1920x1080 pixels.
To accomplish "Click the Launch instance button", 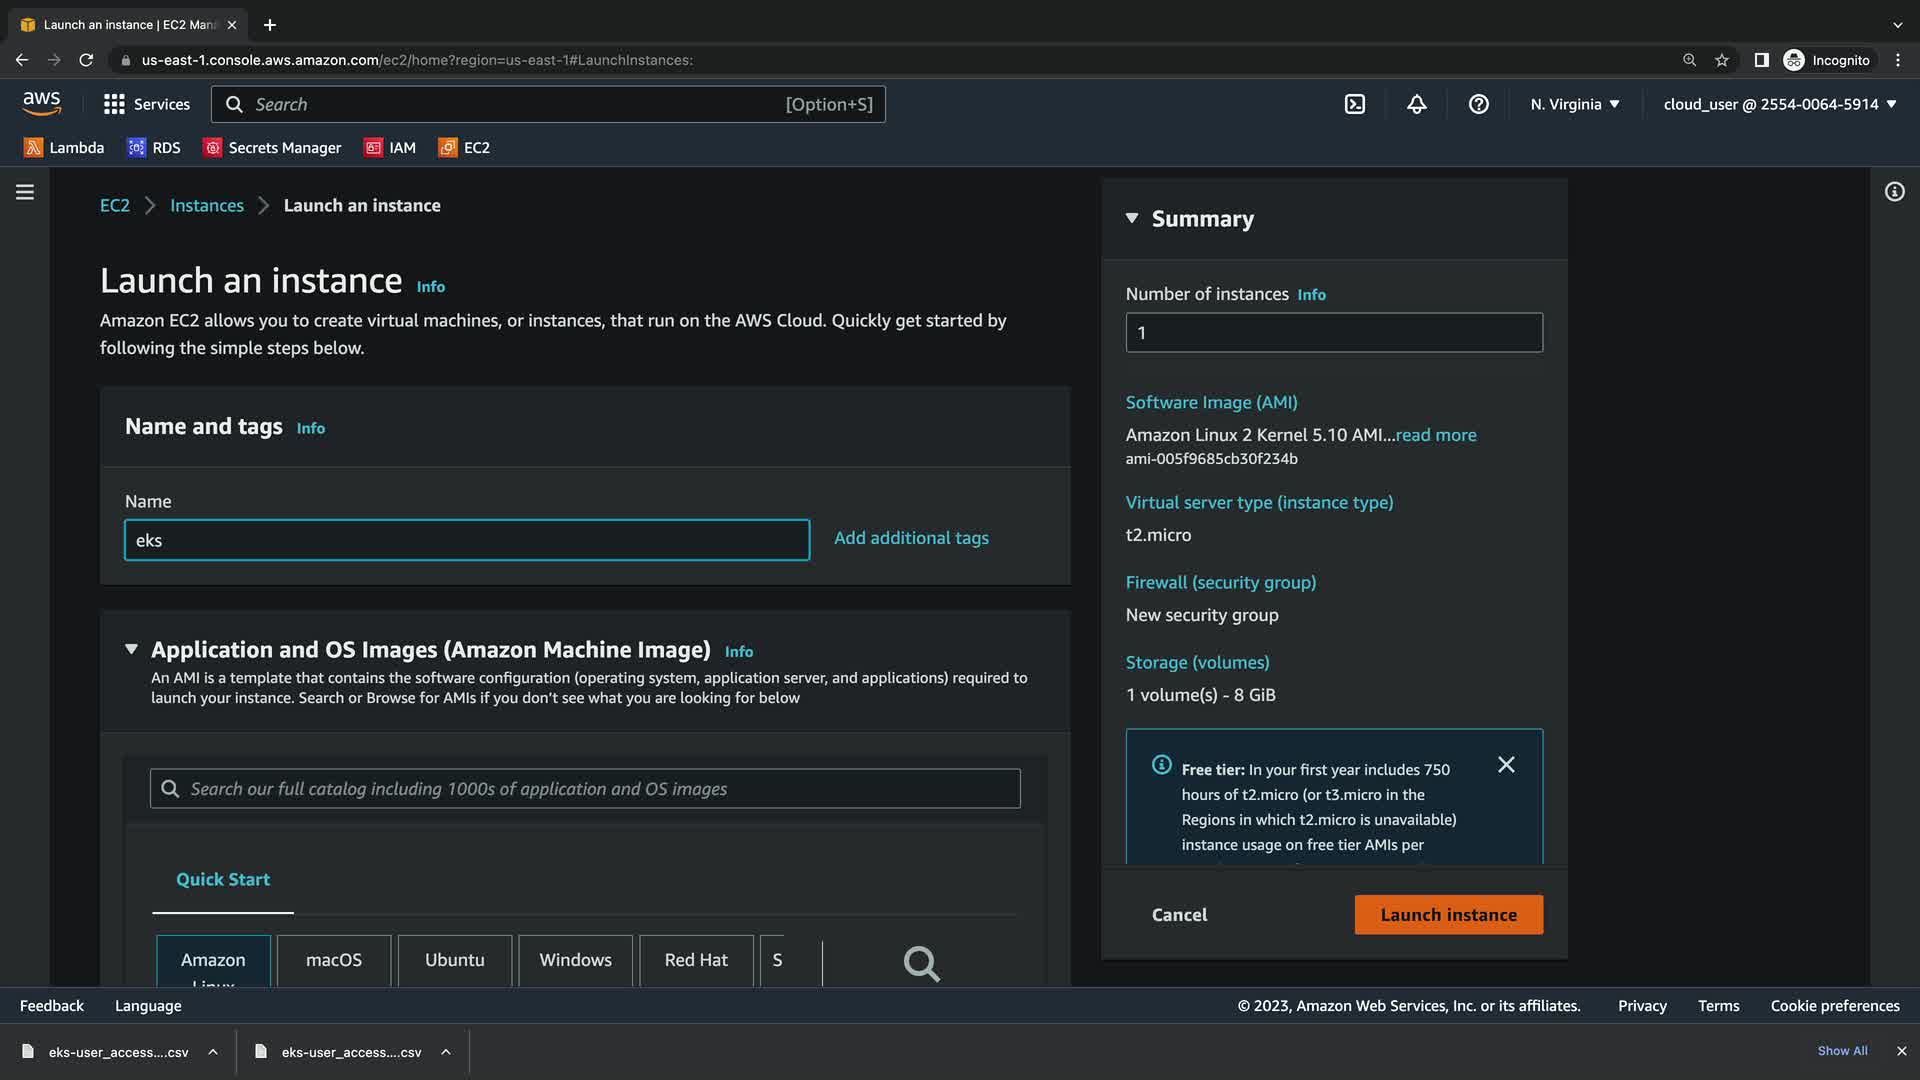I will click(x=1448, y=915).
